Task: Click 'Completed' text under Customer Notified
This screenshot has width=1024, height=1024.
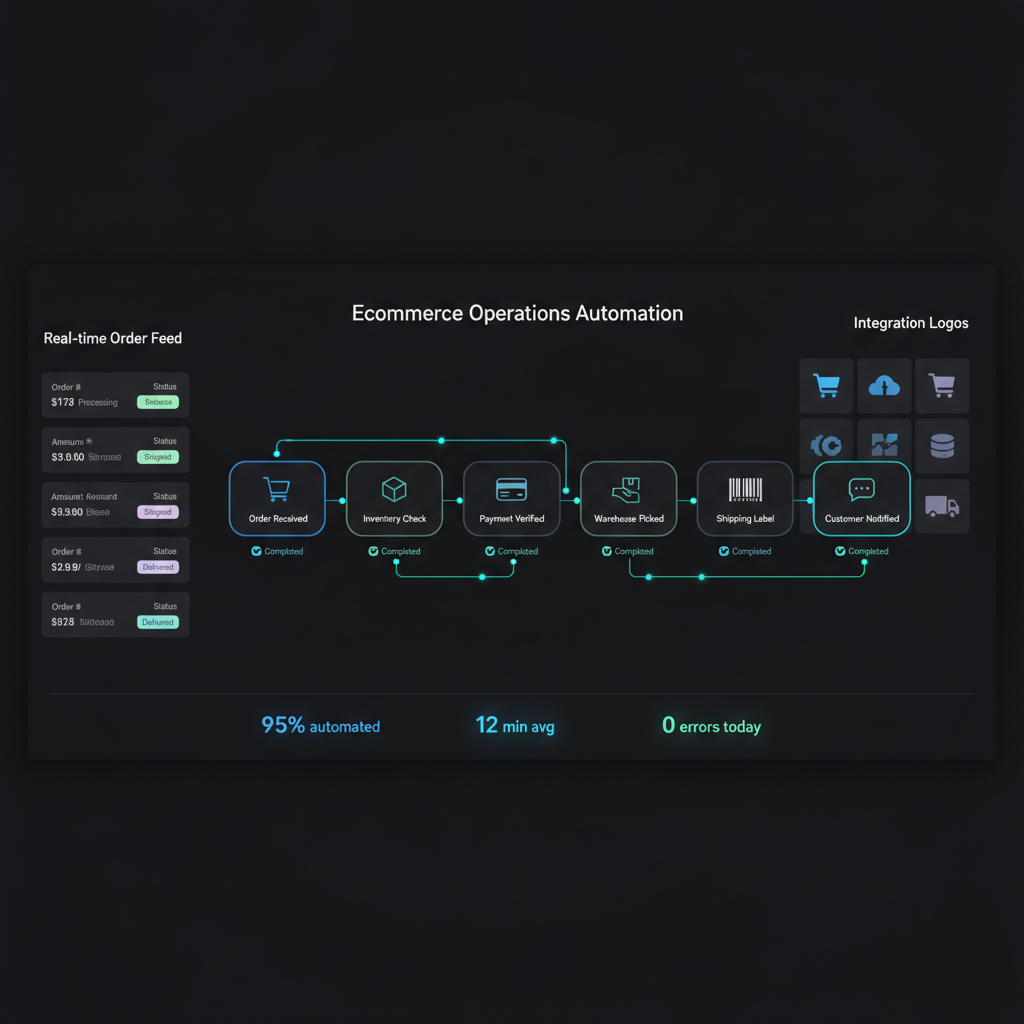Action: [868, 551]
